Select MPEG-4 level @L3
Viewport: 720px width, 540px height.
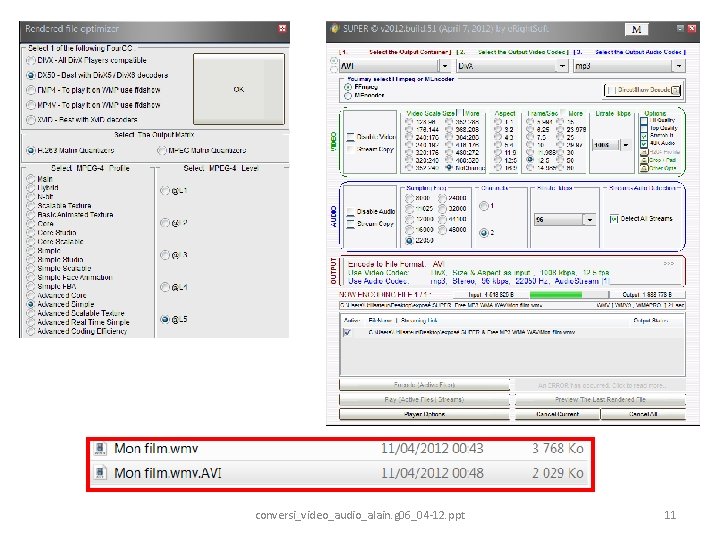[x=165, y=255]
